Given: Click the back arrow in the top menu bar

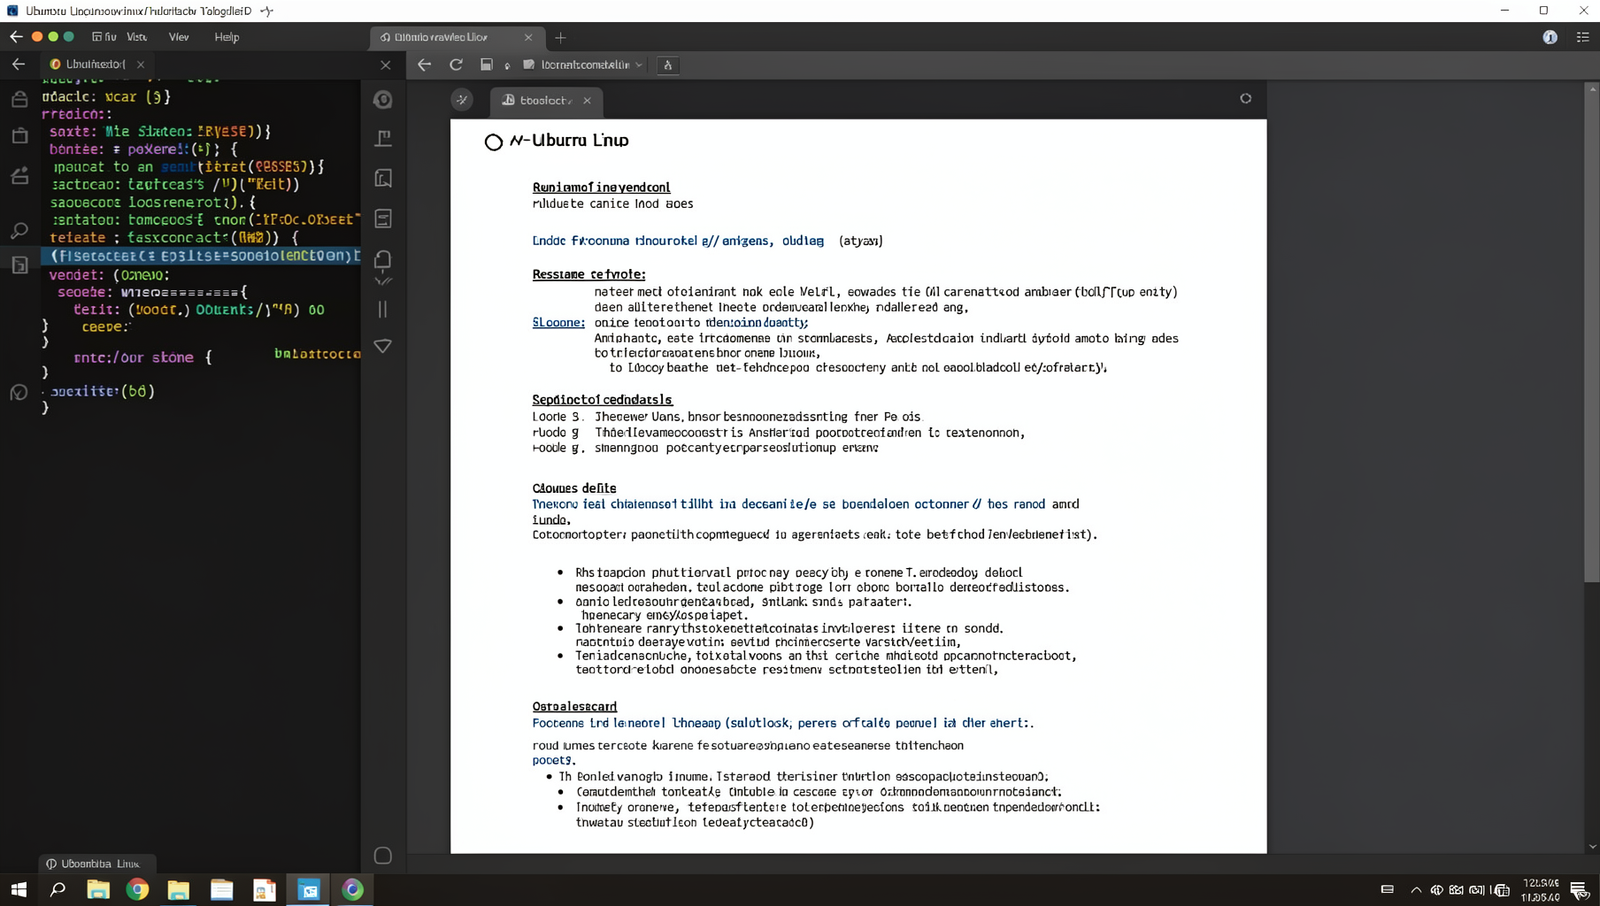Looking at the screenshot, I should click(x=16, y=37).
